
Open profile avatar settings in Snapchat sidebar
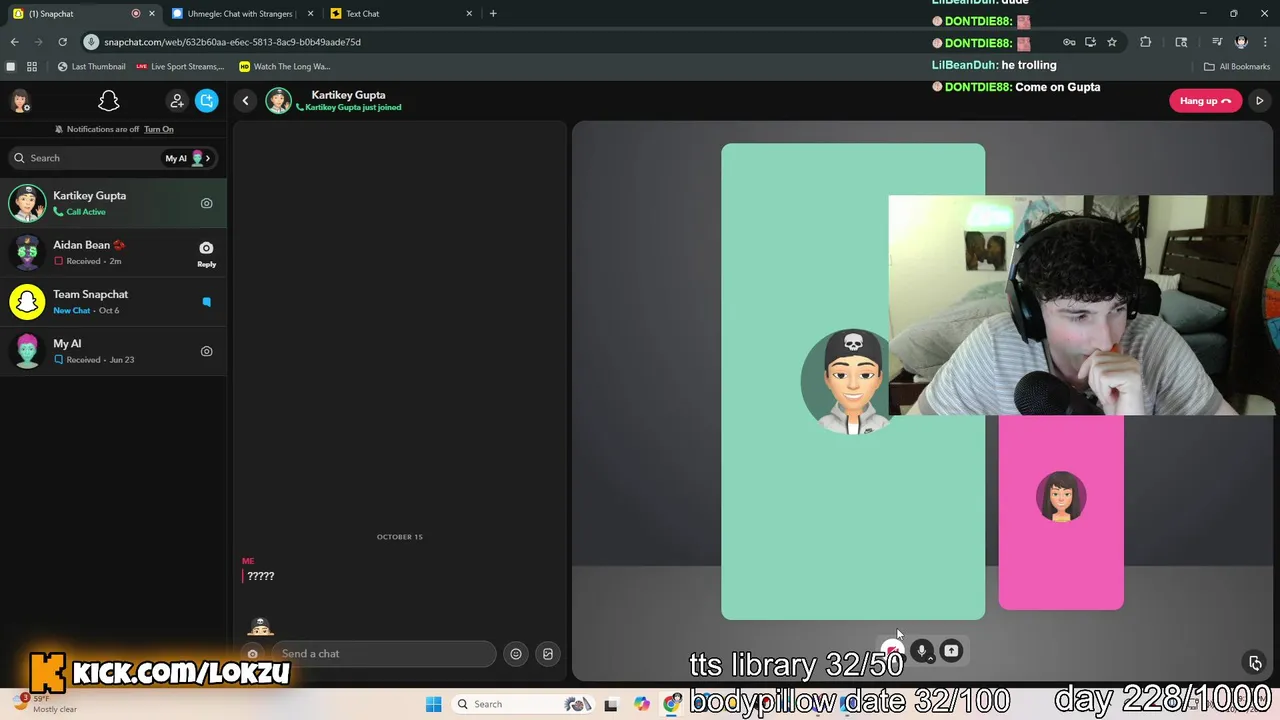coord(20,101)
